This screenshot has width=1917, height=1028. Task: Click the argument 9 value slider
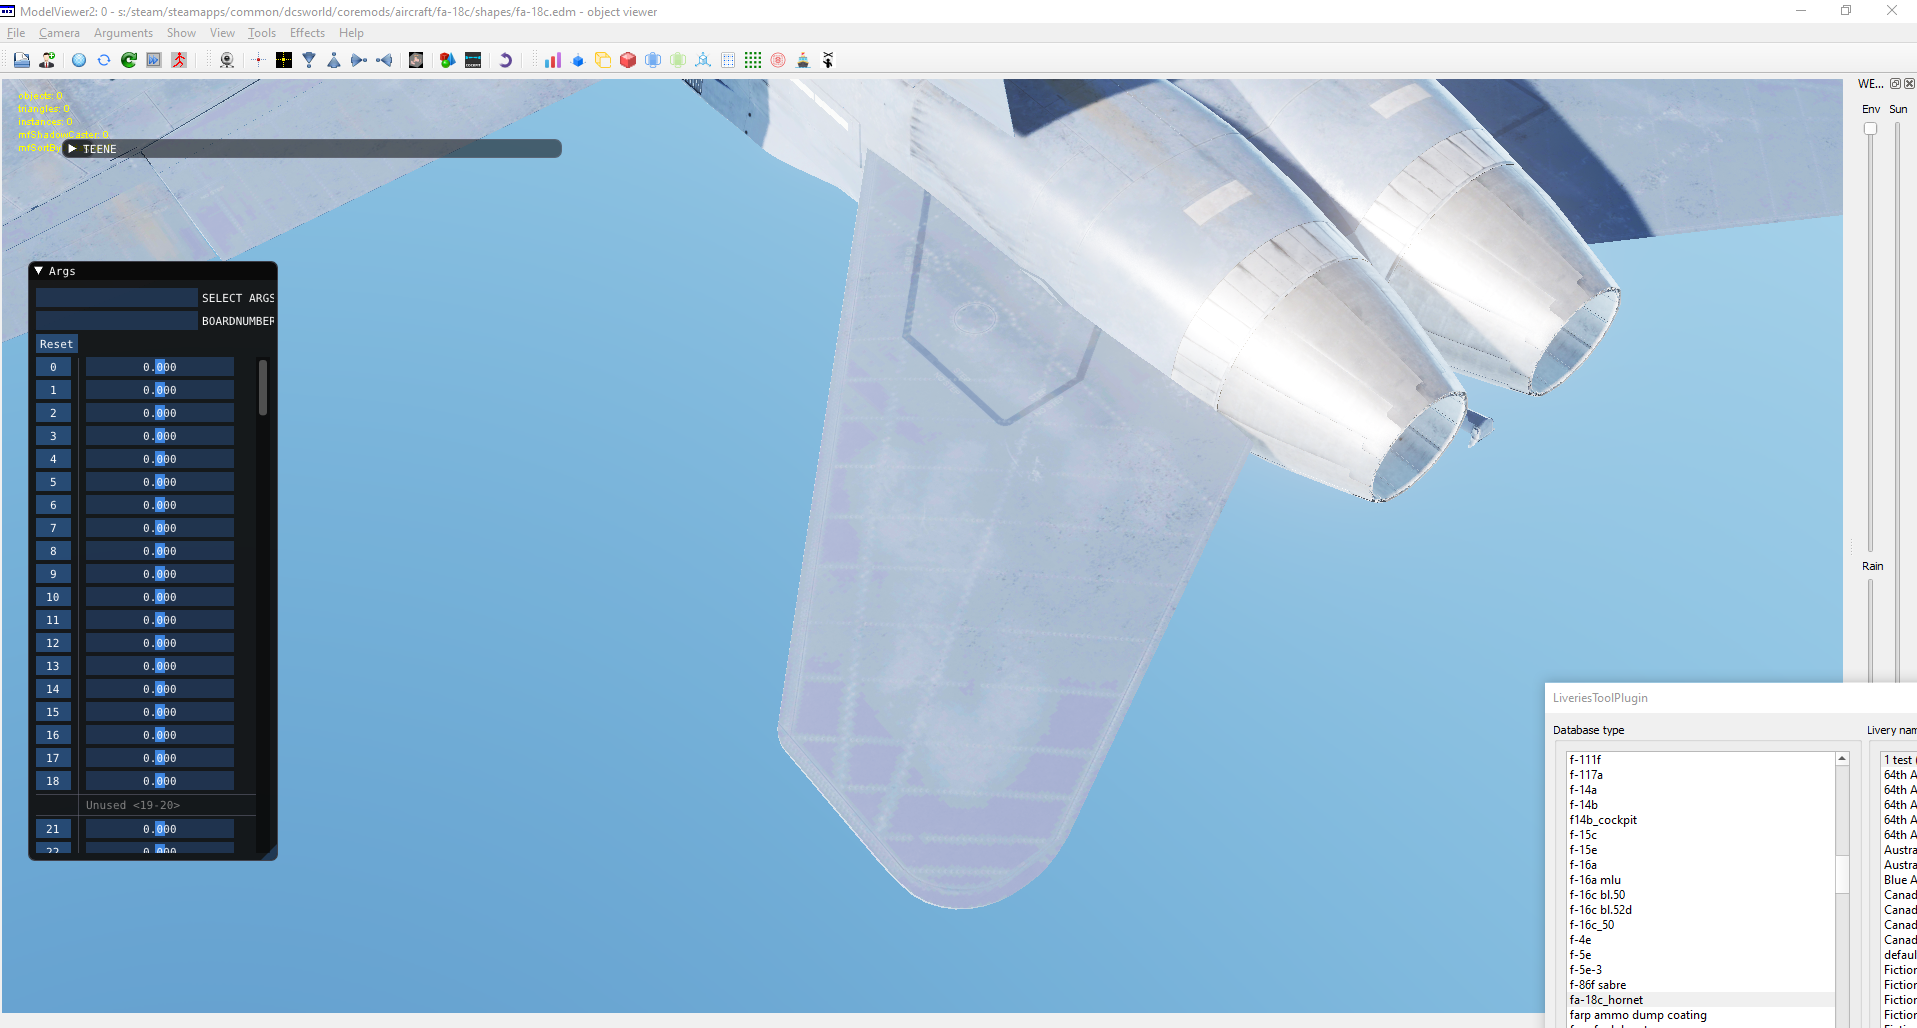point(159,574)
